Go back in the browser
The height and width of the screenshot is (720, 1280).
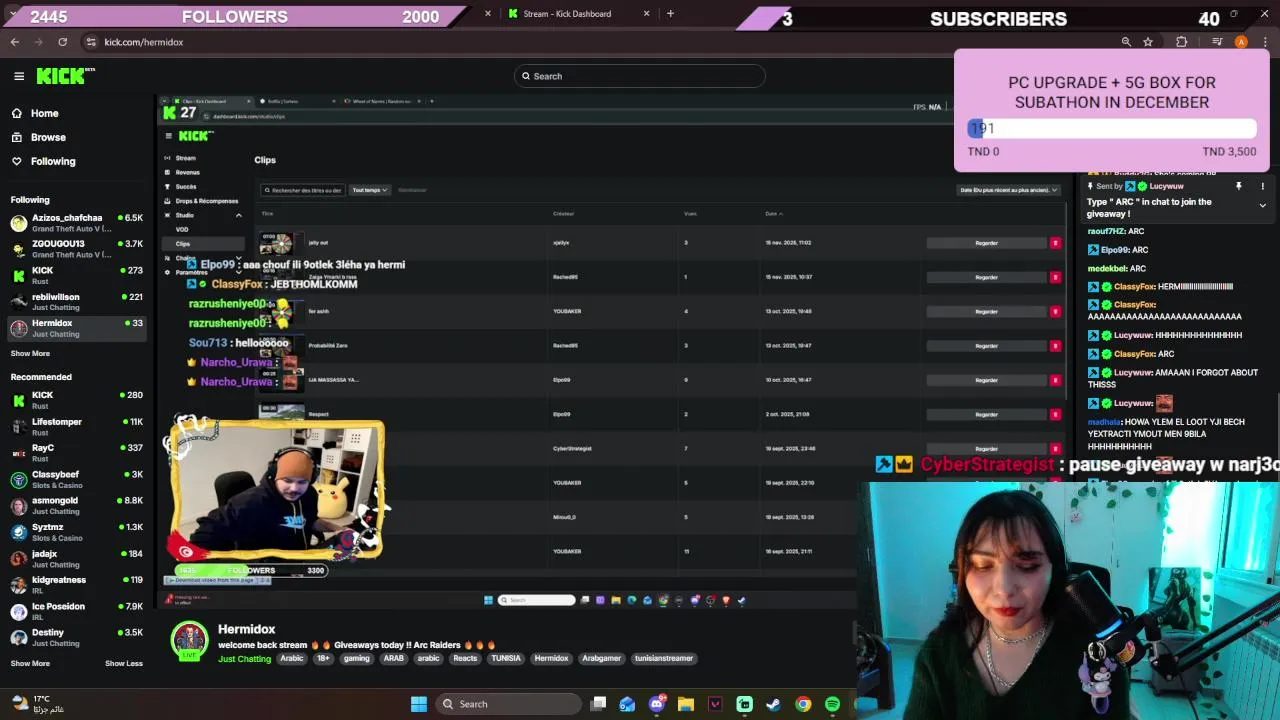tap(15, 42)
